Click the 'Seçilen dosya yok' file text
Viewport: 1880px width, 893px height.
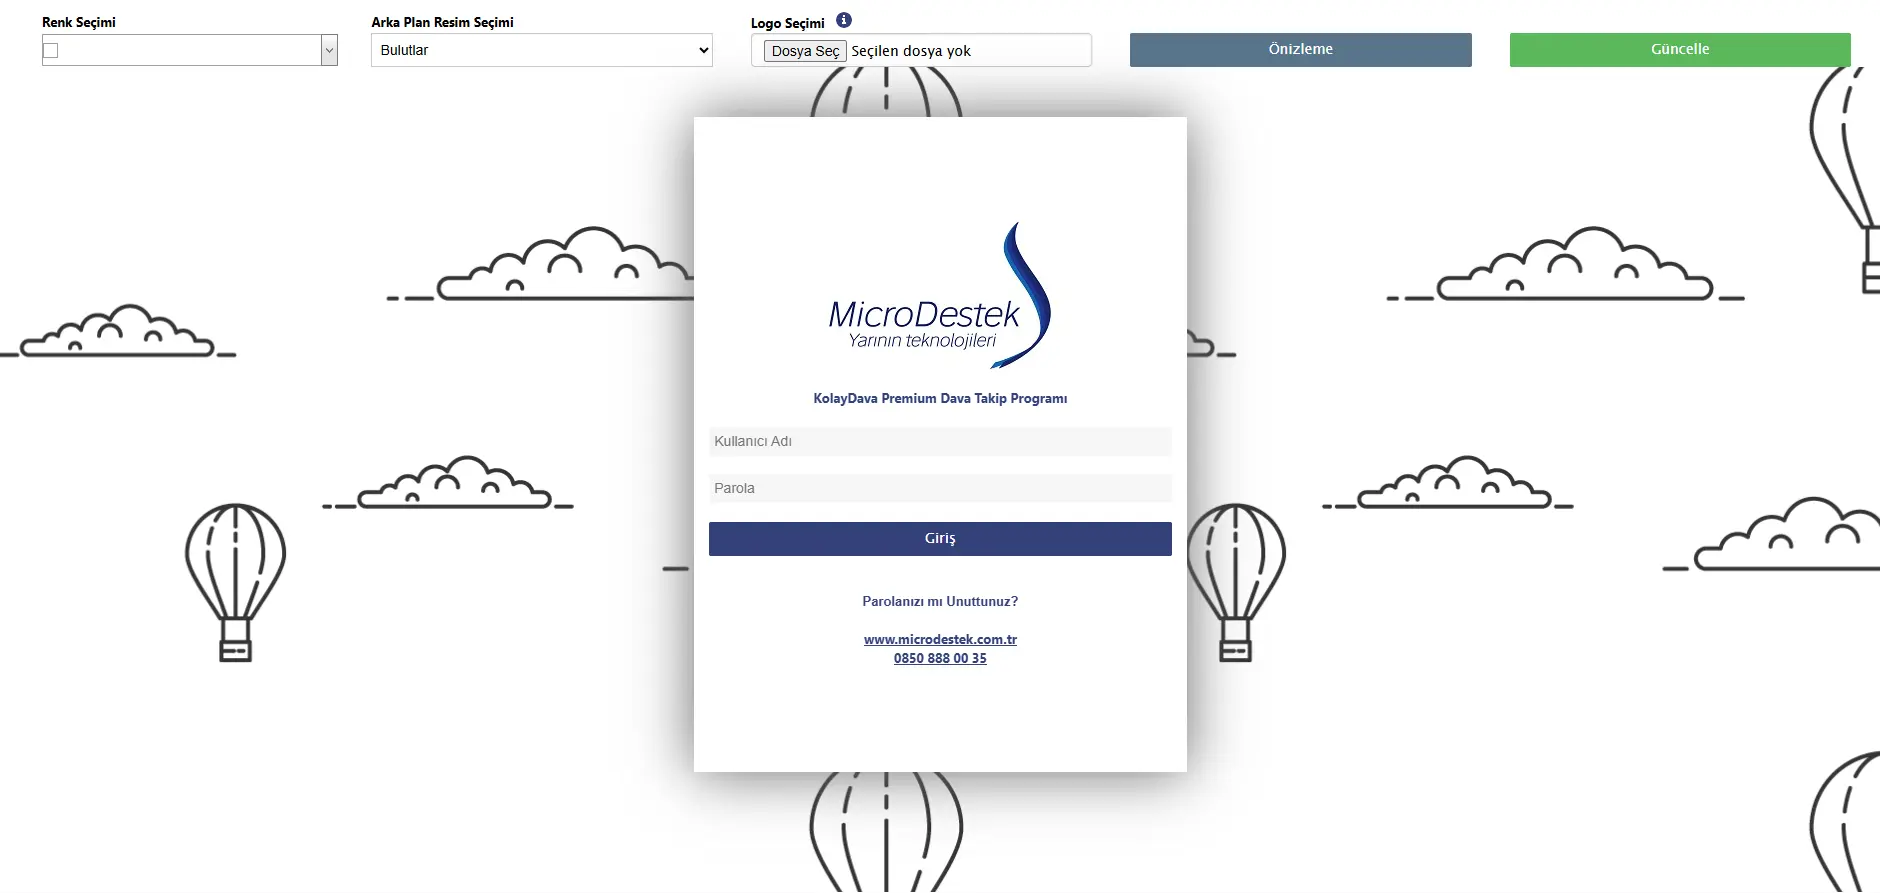point(910,51)
